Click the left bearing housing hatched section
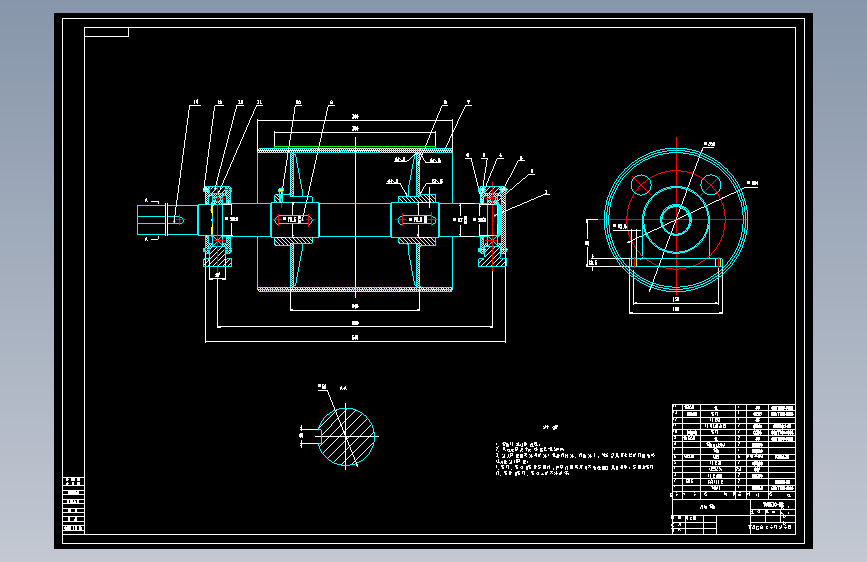The image size is (867, 562). [217, 257]
